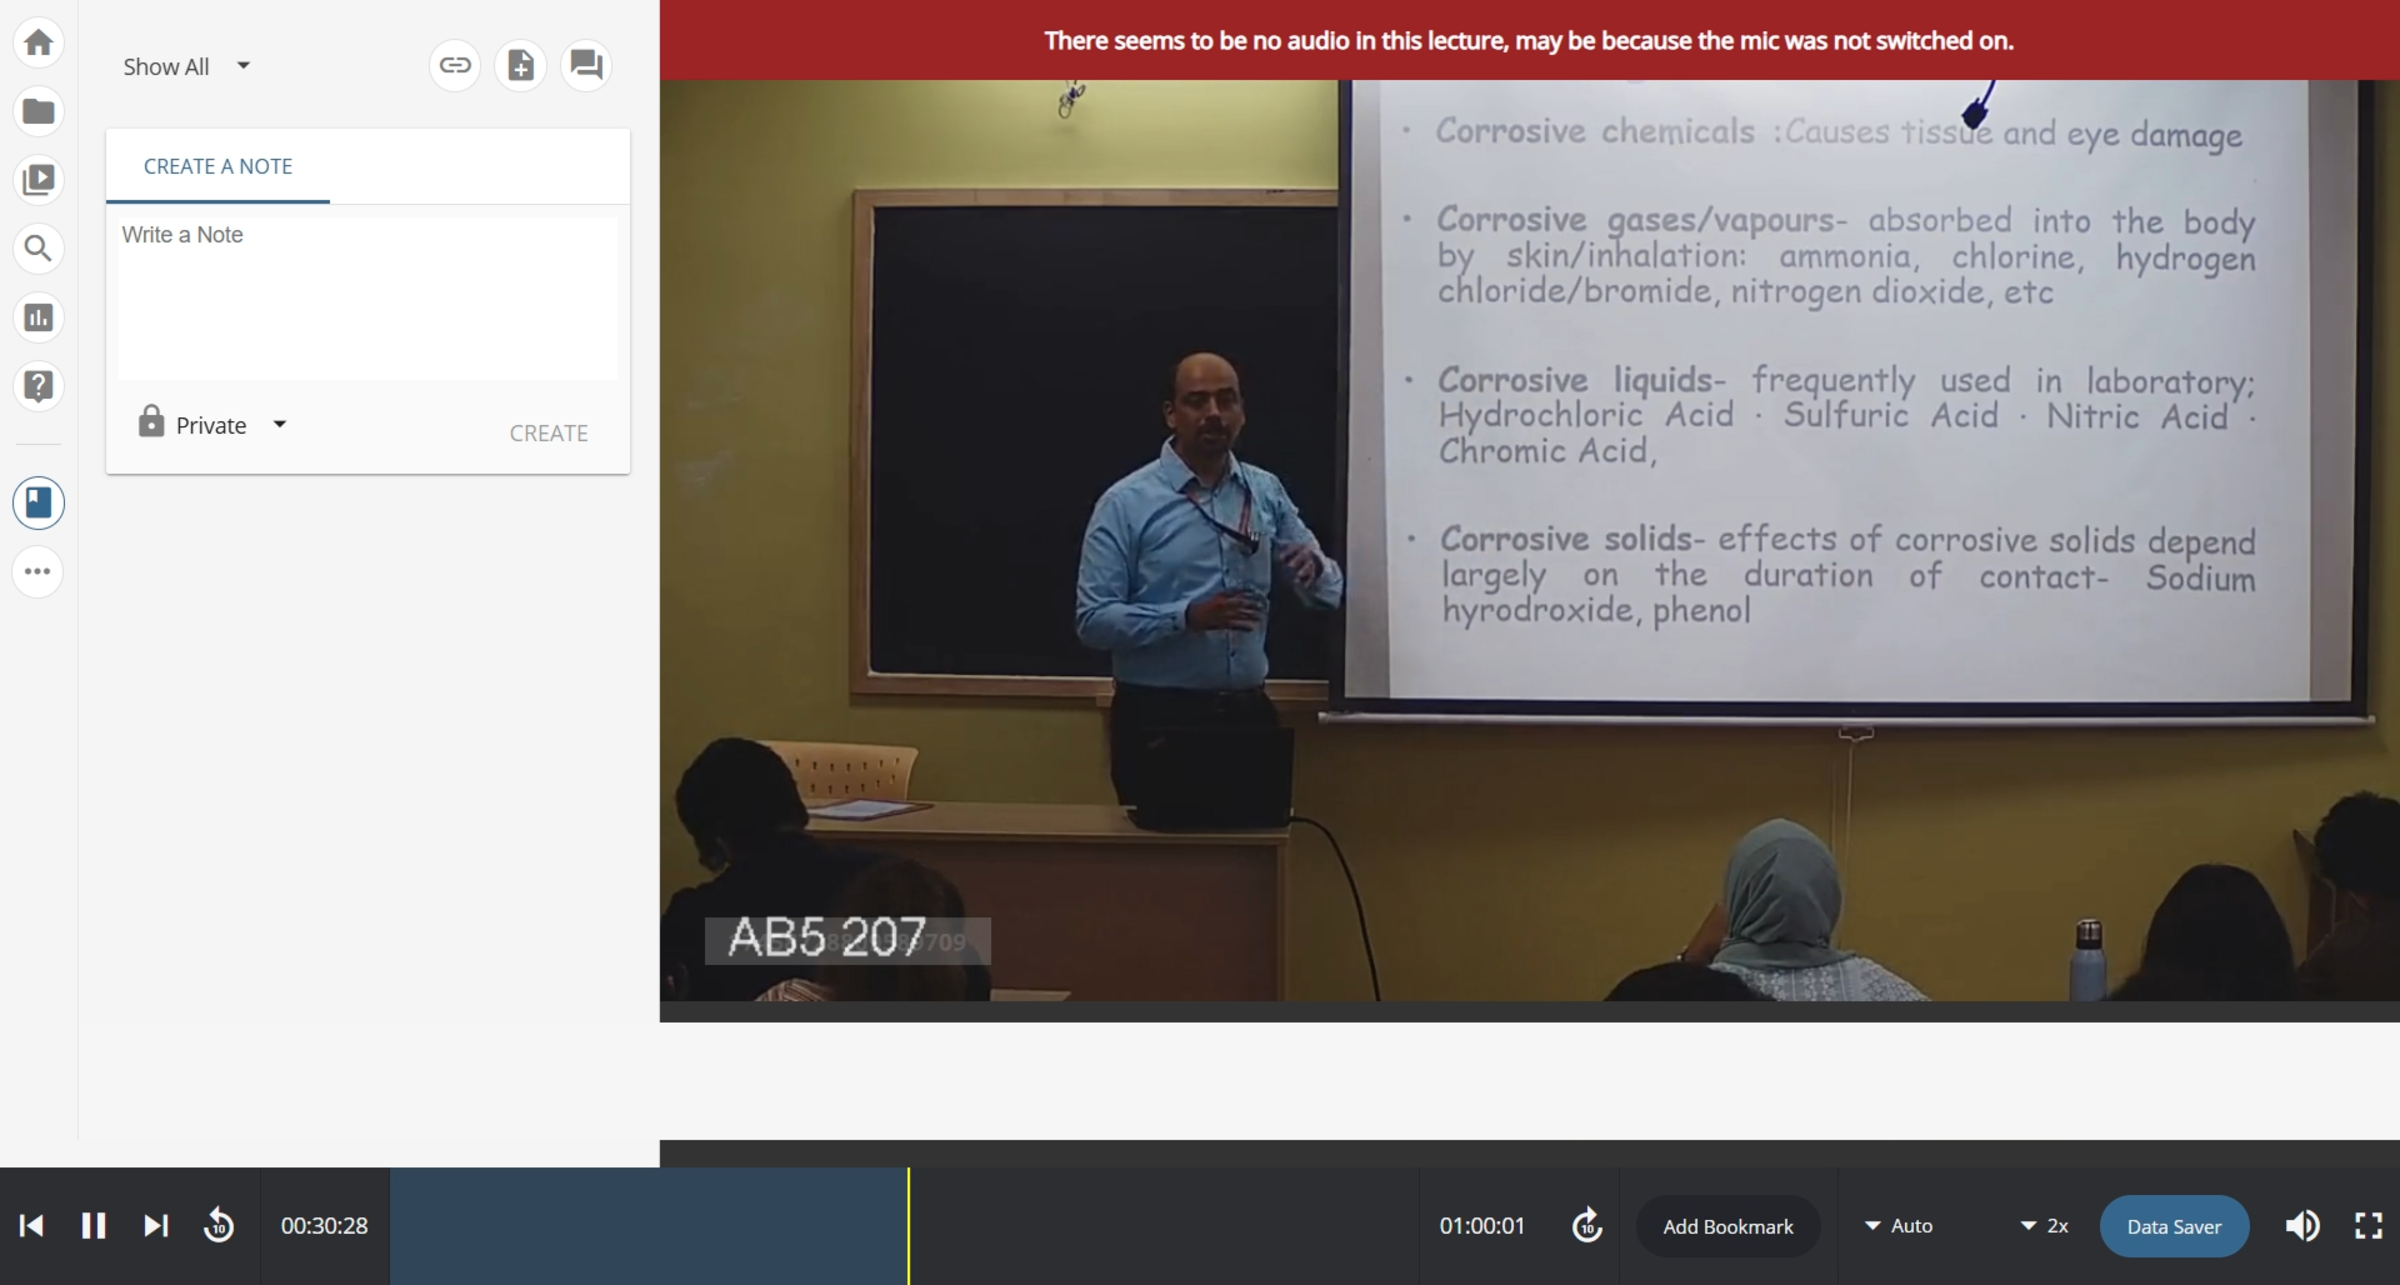Open the Home icon in sidebar
This screenshot has height=1285, width=2400.
(x=38, y=43)
